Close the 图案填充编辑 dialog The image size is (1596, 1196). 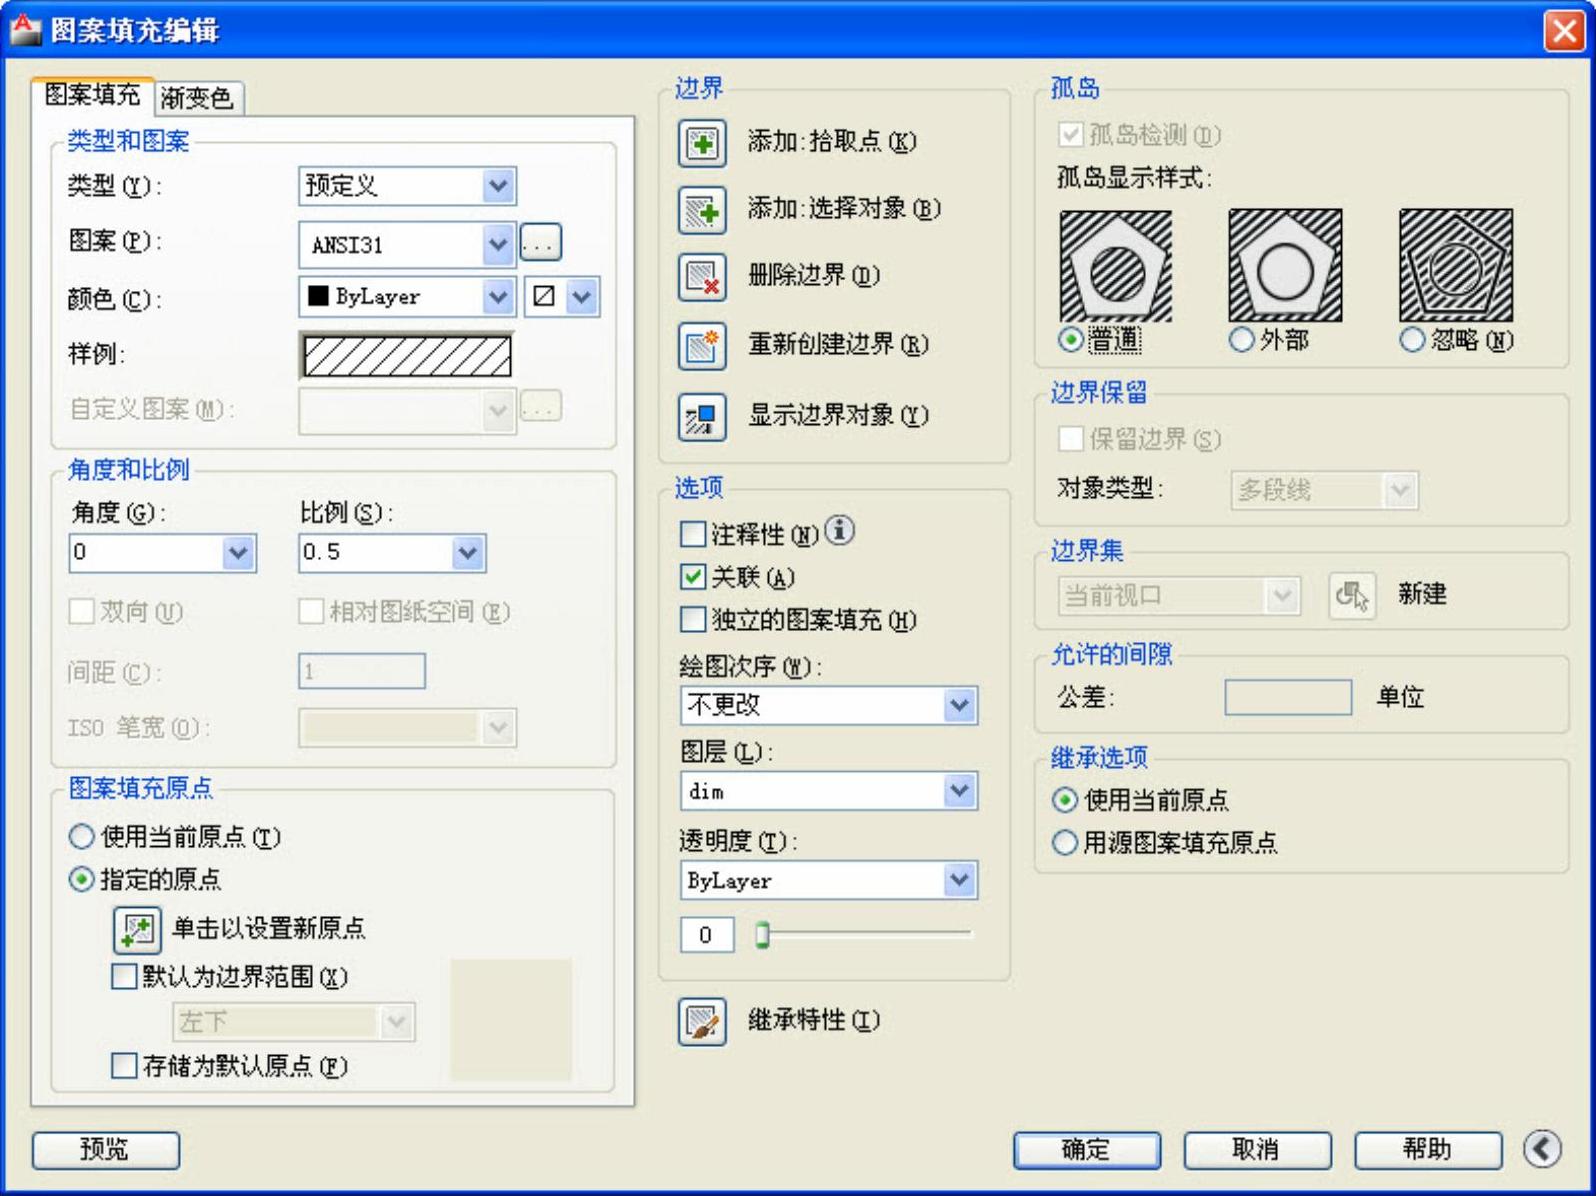tap(1564, 30)
